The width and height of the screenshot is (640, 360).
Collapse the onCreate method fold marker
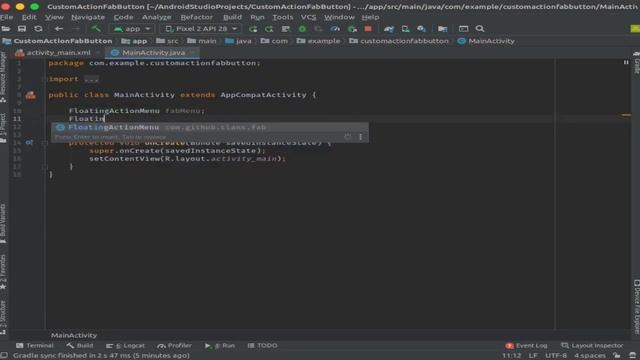tap(44, 143)
